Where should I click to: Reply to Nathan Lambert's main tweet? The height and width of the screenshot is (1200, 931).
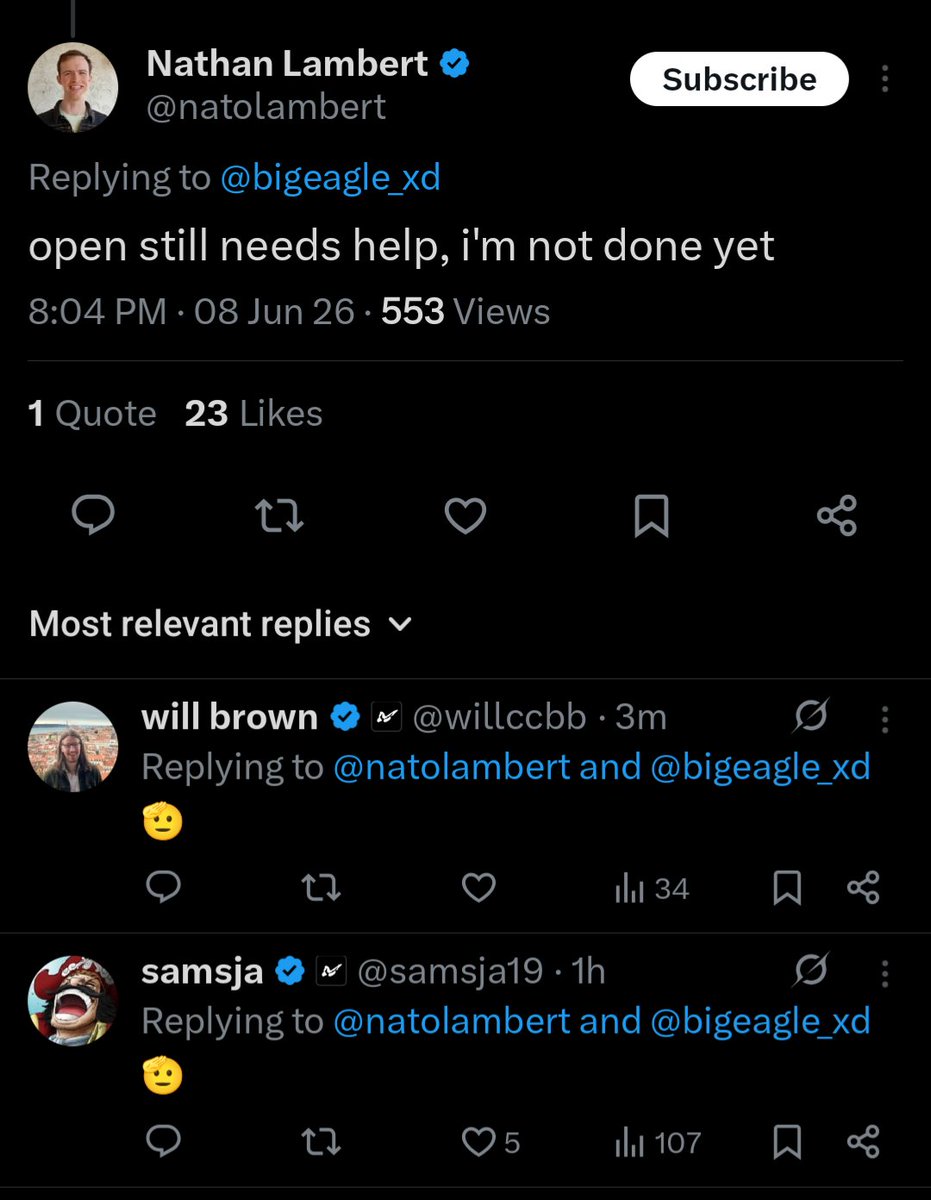tap(93, 516)
